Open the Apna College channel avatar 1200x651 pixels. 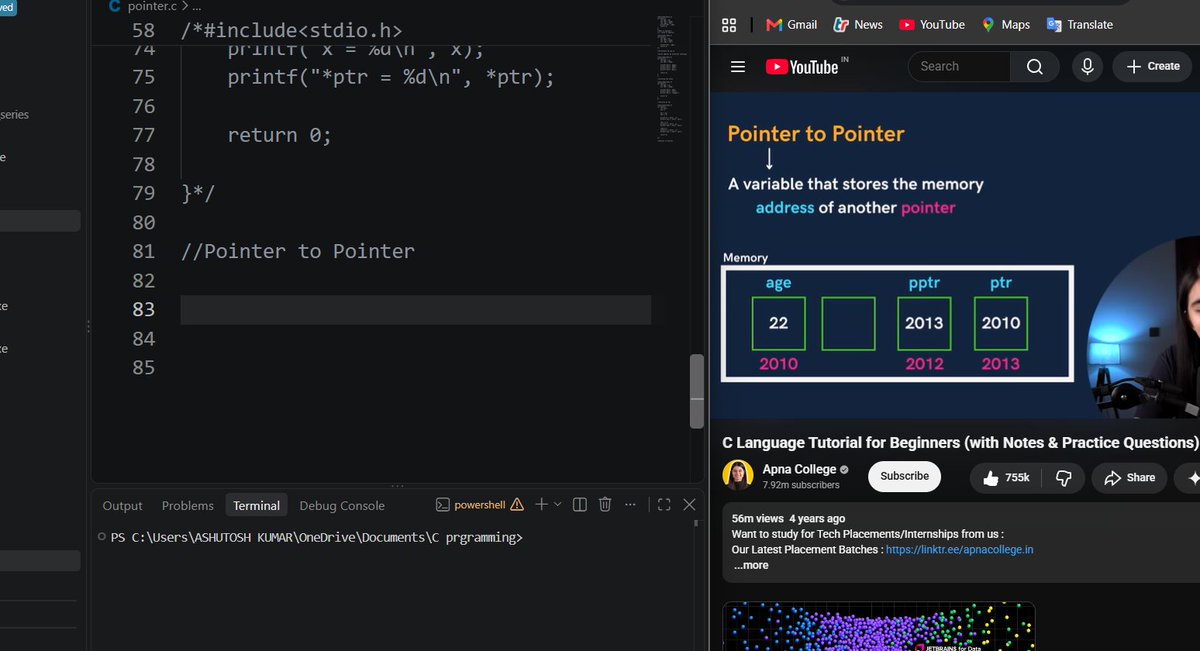coord(738,476)
